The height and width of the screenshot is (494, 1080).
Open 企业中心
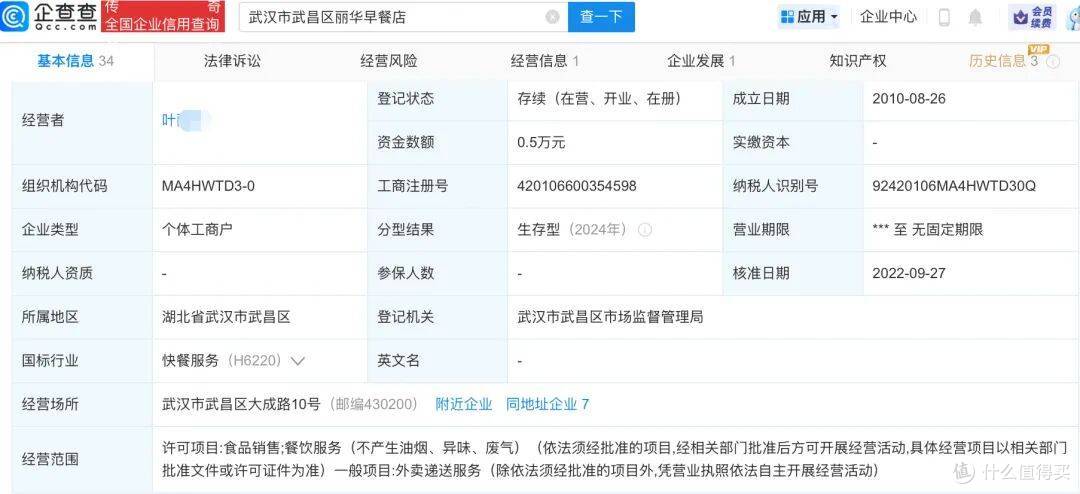point(889,17)
